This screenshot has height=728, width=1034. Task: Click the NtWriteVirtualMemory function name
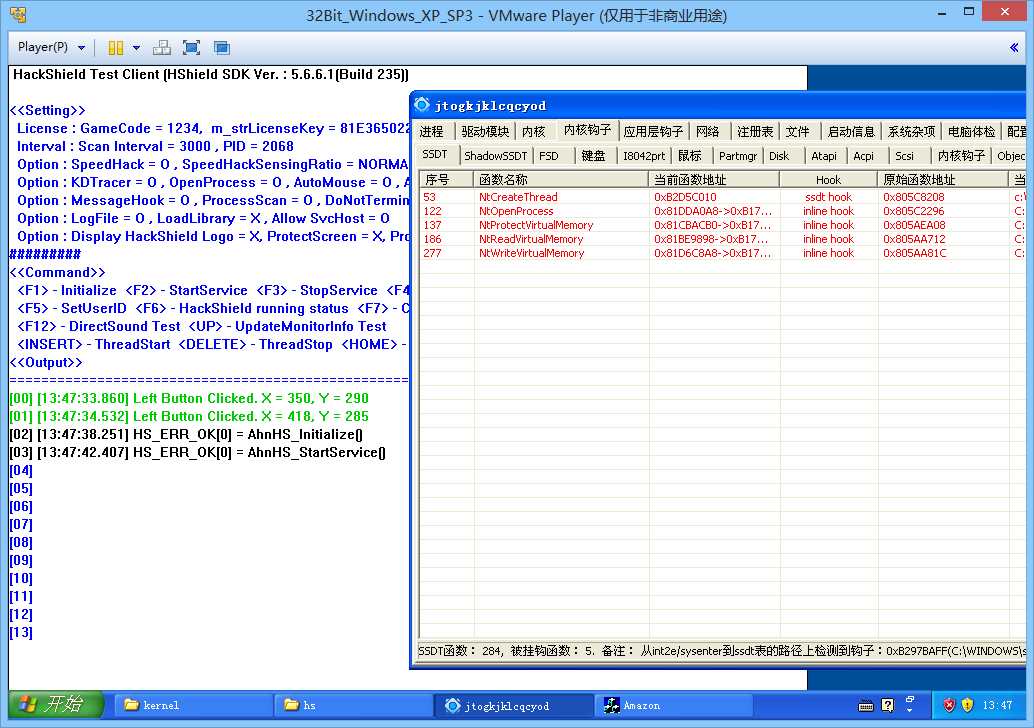pyautogui.click(x=532, y=253)
